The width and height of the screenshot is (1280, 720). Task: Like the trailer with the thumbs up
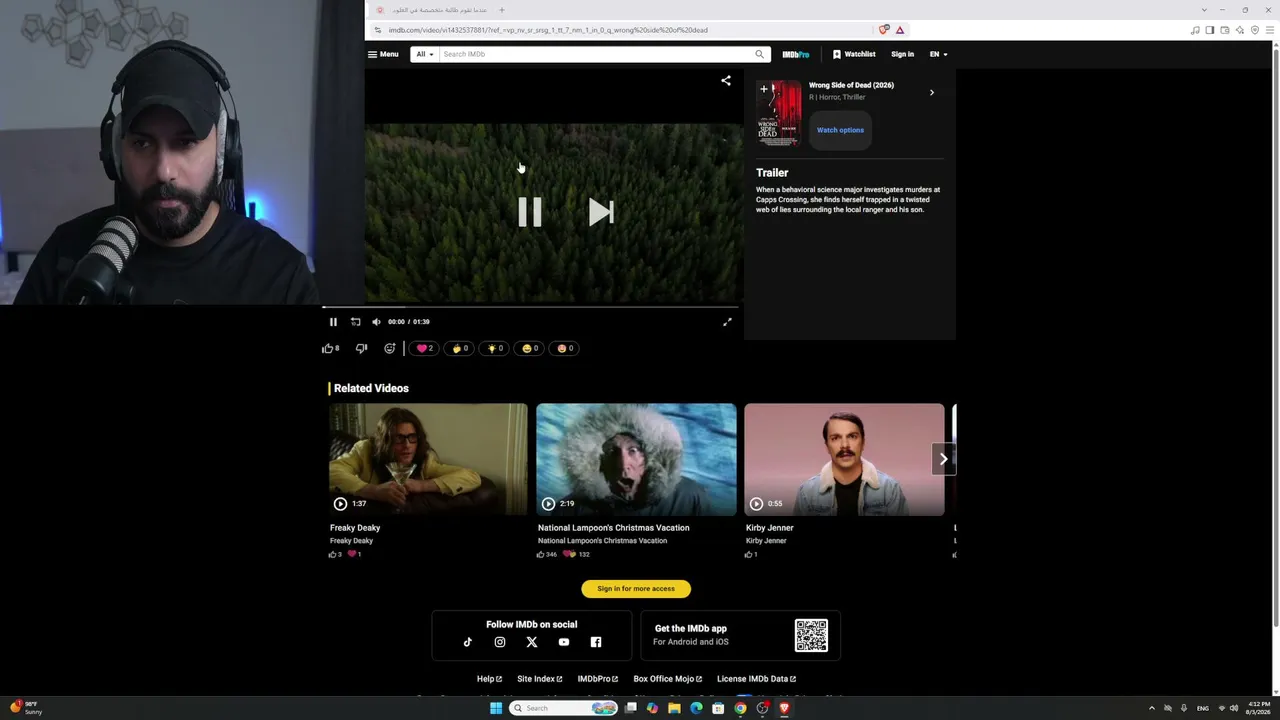click(330, 348)
